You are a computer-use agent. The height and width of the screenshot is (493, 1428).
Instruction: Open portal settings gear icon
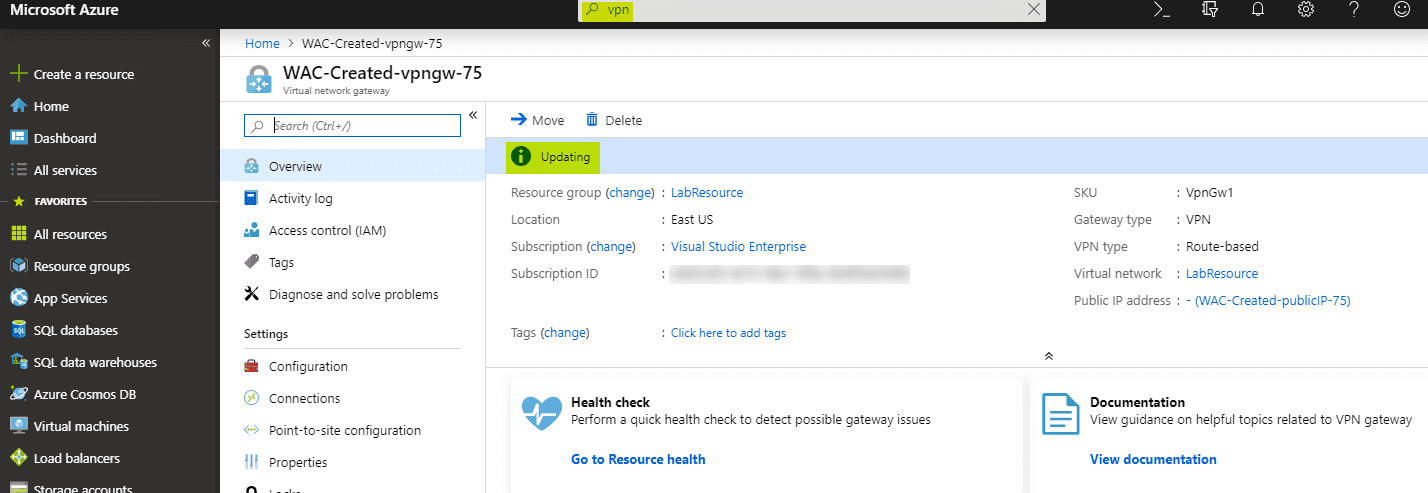[x=1305, y=10]
